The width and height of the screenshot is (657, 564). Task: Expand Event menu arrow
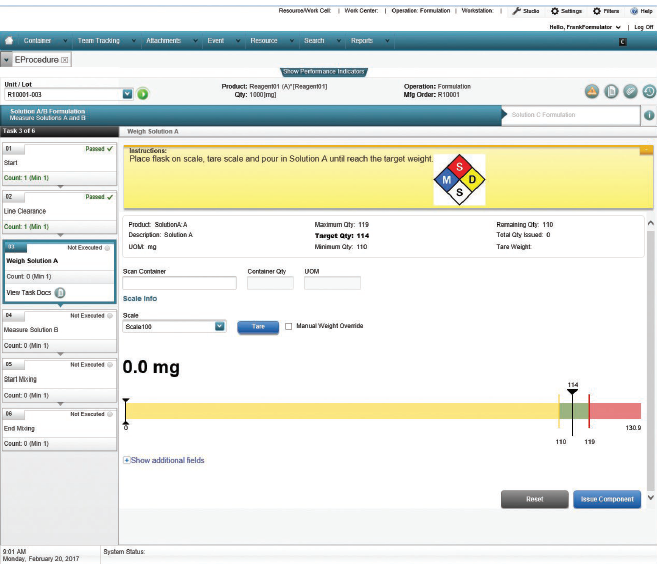point(238,41)
